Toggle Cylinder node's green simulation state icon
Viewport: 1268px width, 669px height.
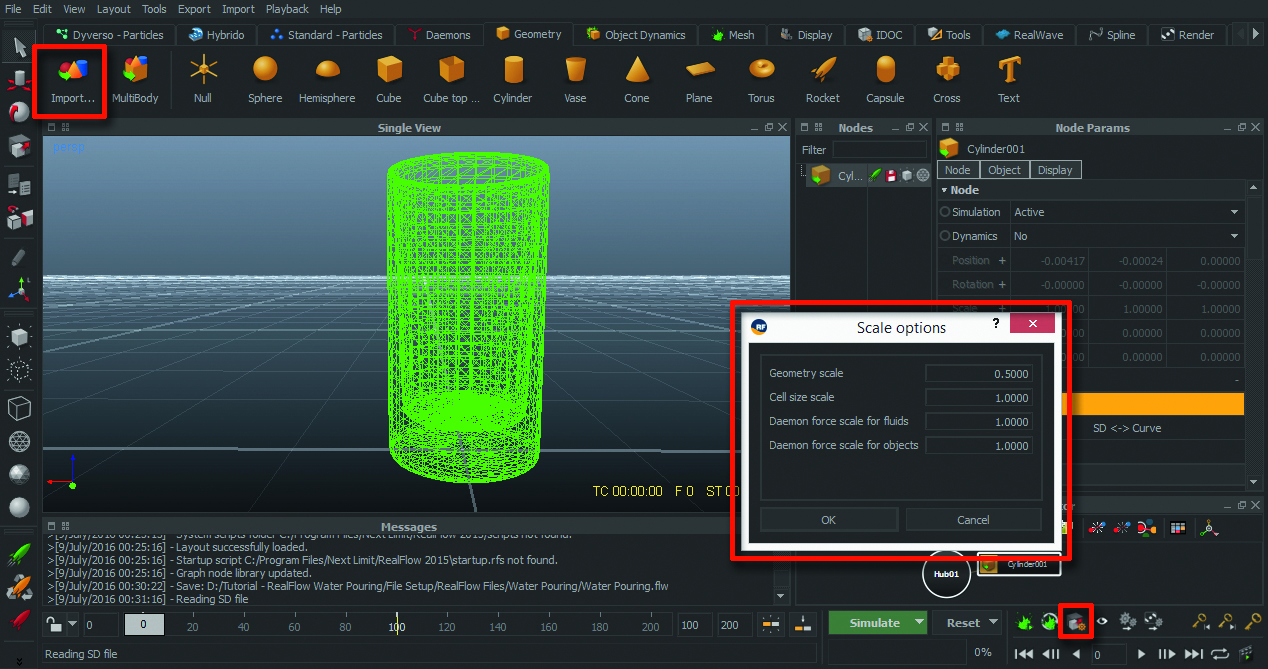tap(875, 175)
